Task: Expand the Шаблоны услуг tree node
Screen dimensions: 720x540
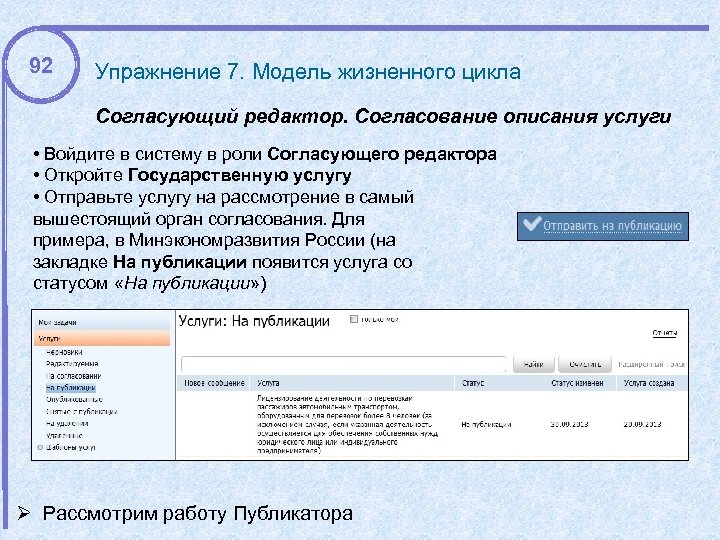Action: [40, 447]
